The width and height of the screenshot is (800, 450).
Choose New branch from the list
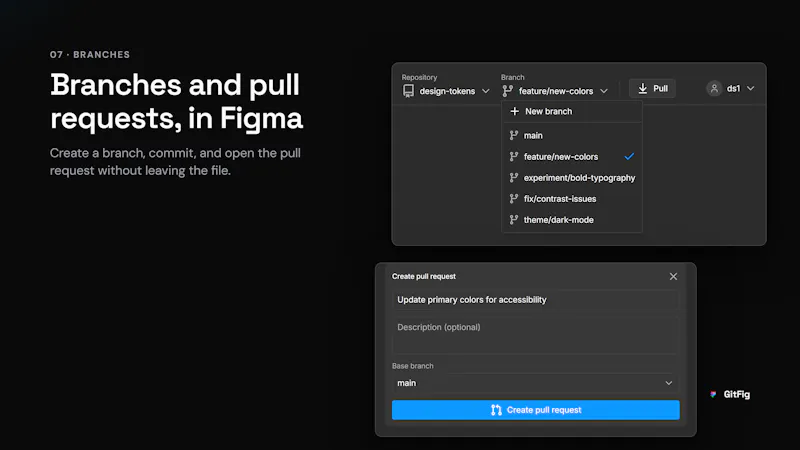pos(572,111)
